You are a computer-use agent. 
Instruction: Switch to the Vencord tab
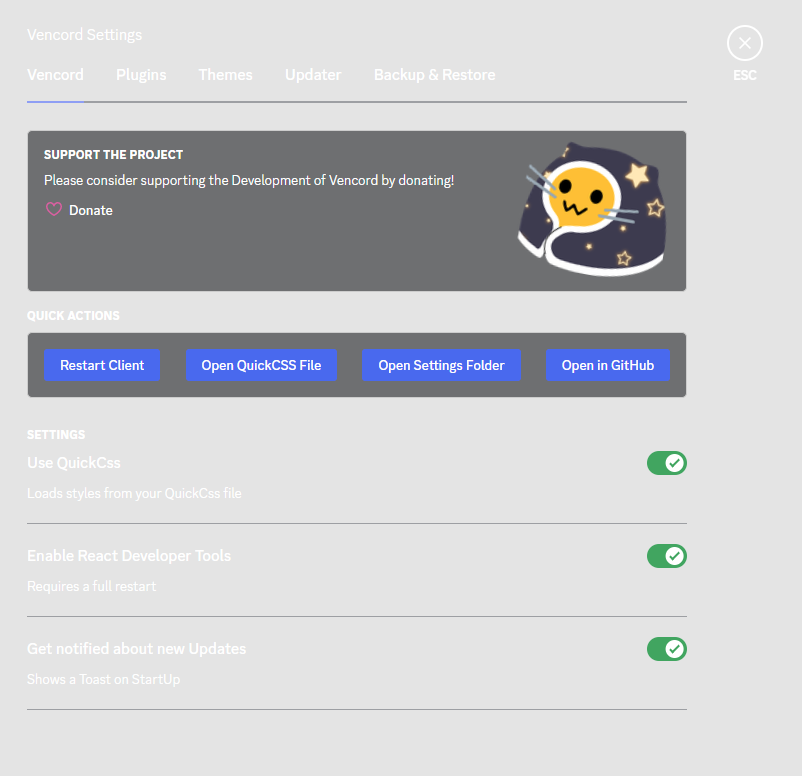[55, 75]
